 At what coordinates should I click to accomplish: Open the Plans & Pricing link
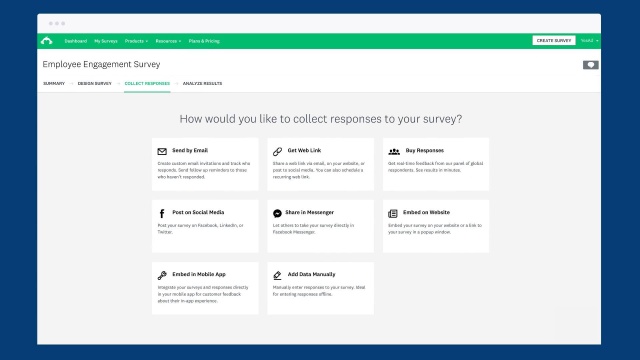coord(204,41)
